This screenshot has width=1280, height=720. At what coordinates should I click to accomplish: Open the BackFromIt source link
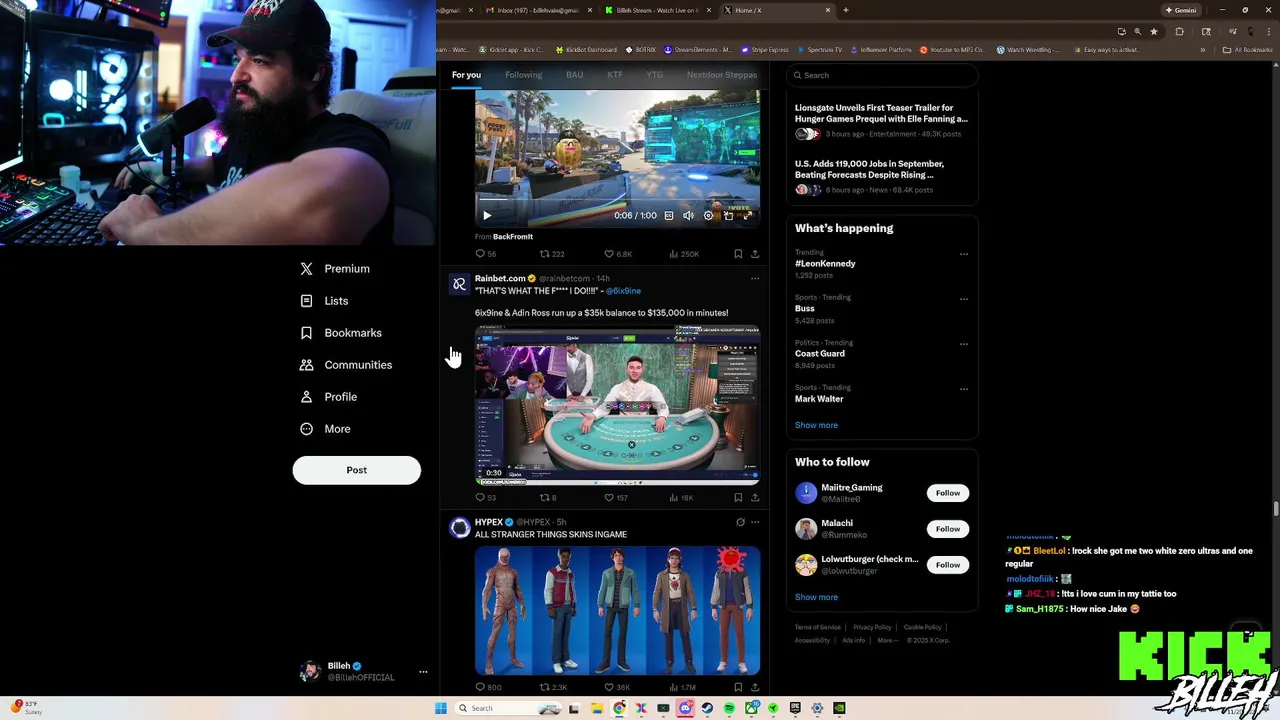[x=513, y=237]
